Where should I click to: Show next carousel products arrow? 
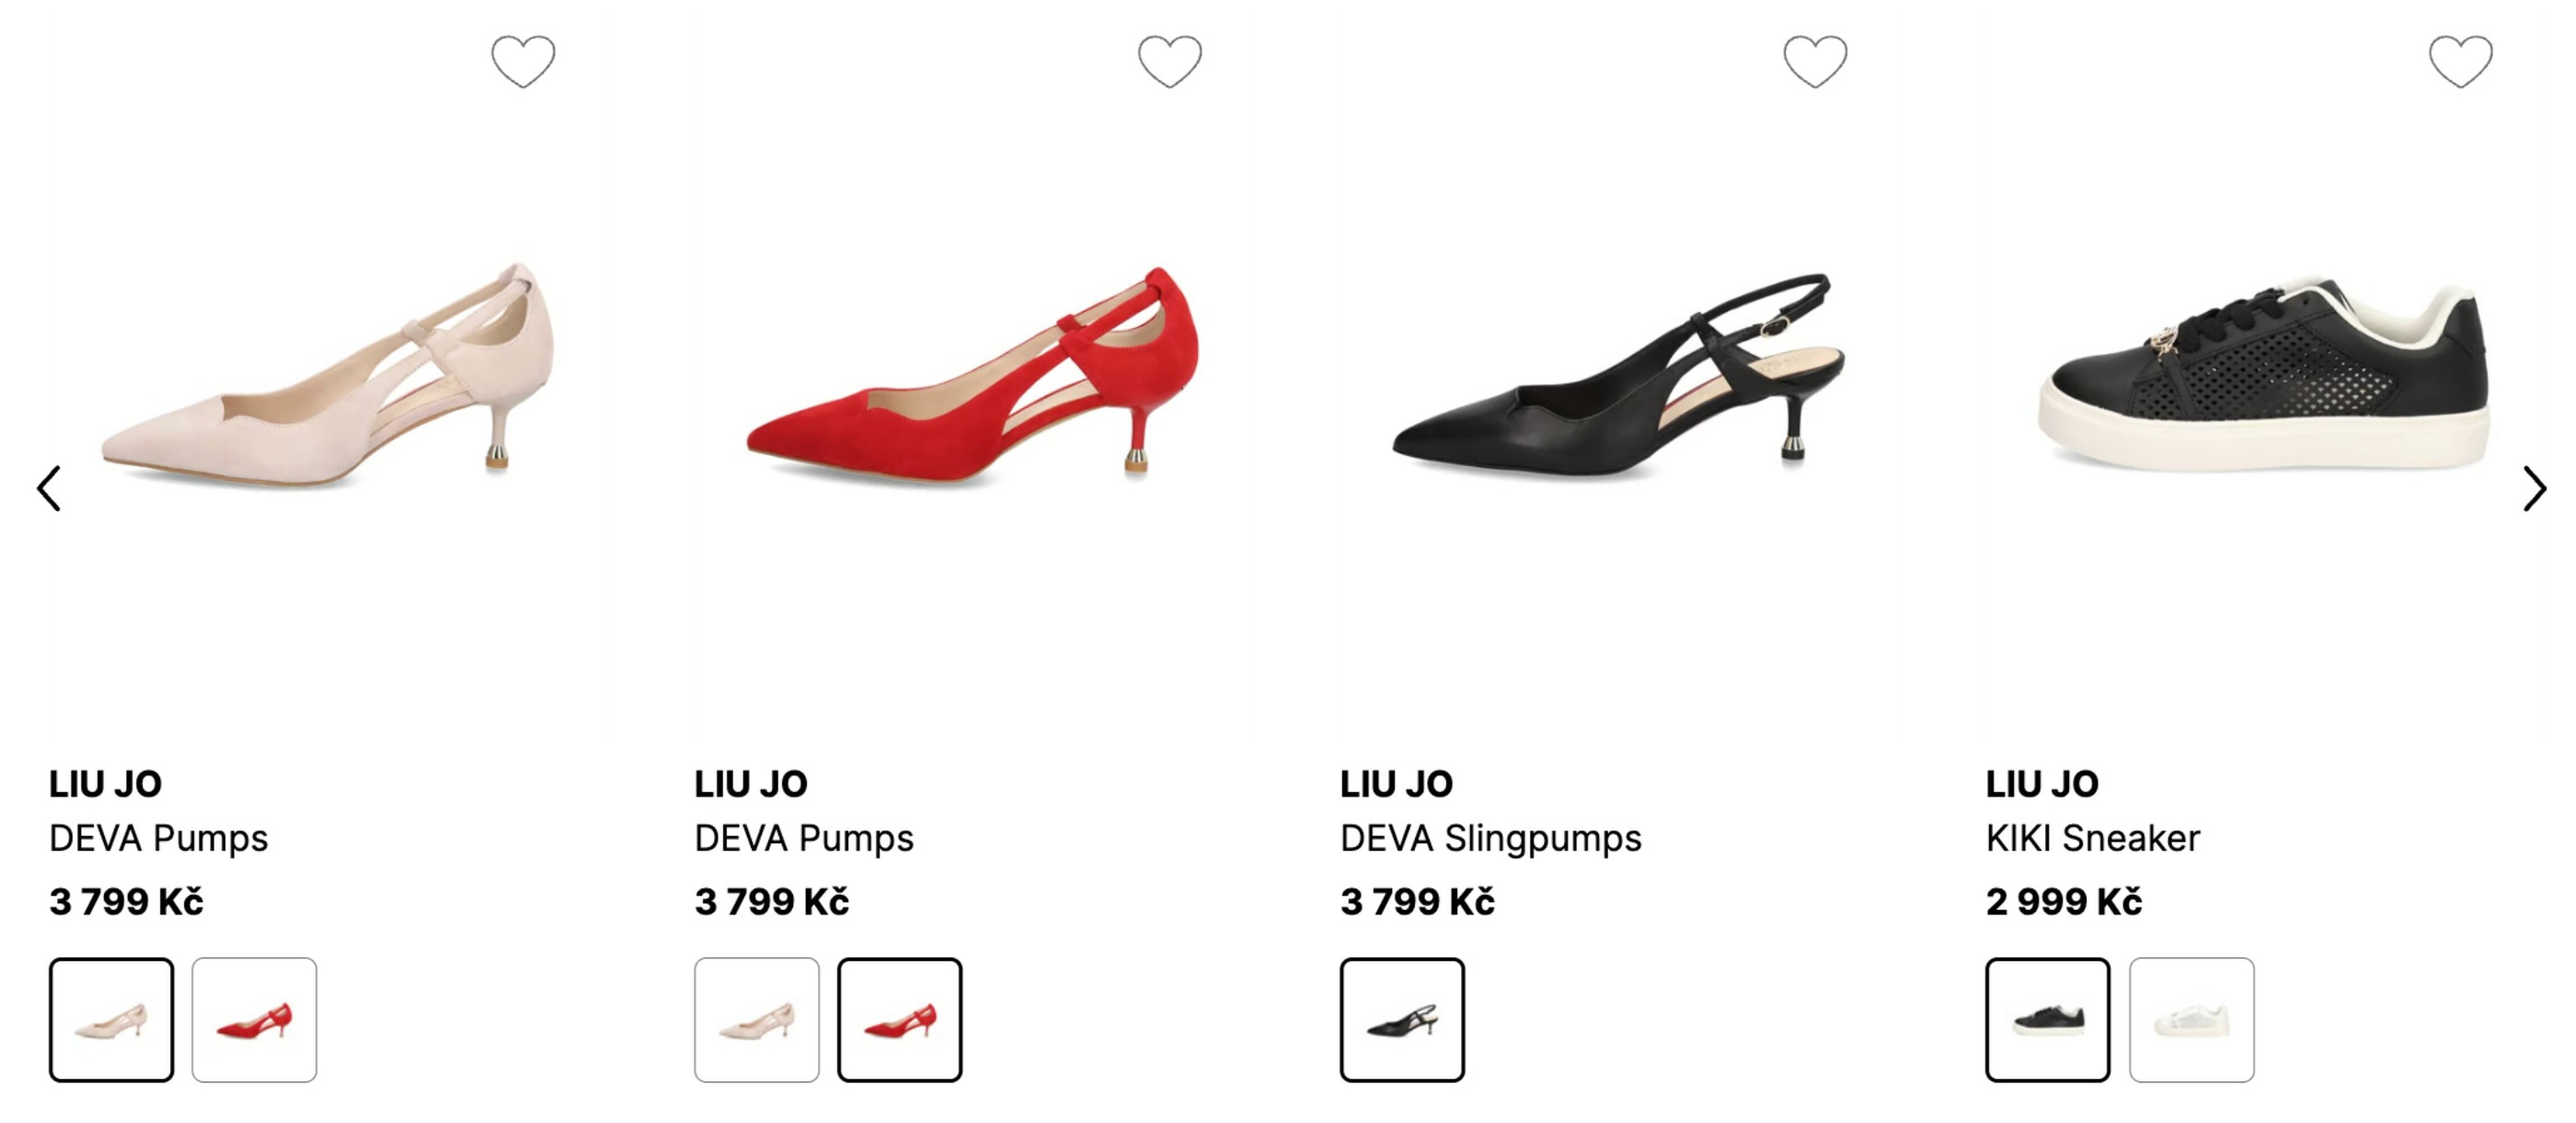pyautogui.click(x=2533, y=488)
